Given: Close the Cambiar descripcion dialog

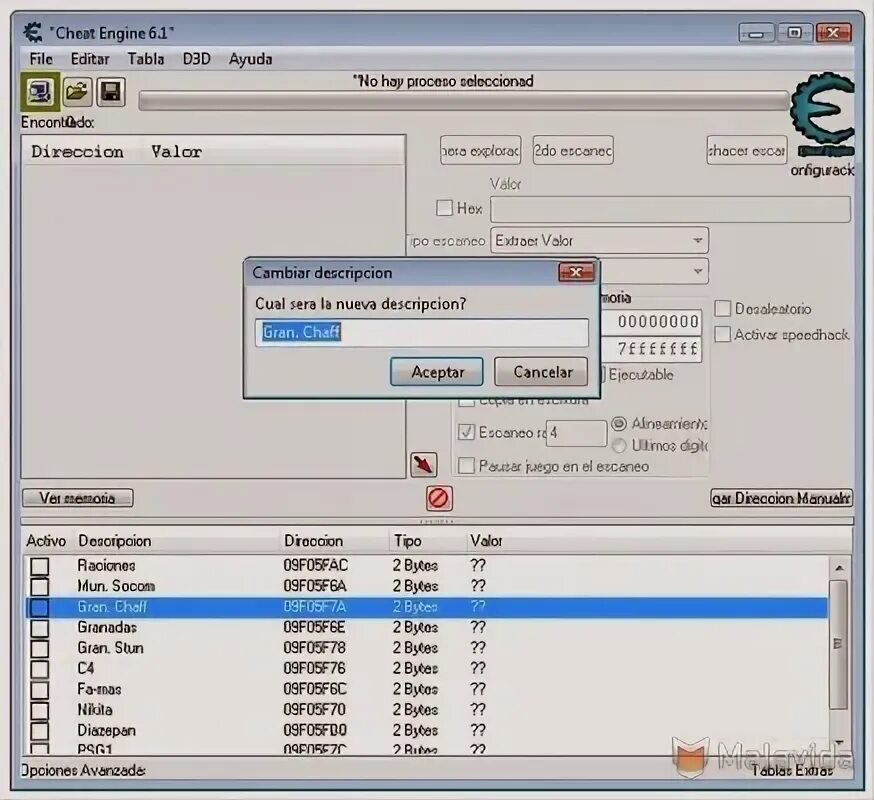Looking at the screenshot, I should [576, 272].
